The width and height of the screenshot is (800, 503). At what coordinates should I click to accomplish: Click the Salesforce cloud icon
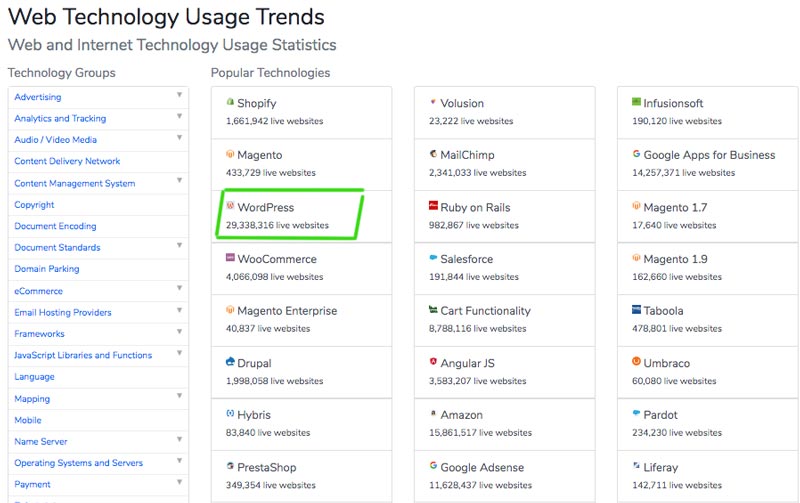pos(433,258)
